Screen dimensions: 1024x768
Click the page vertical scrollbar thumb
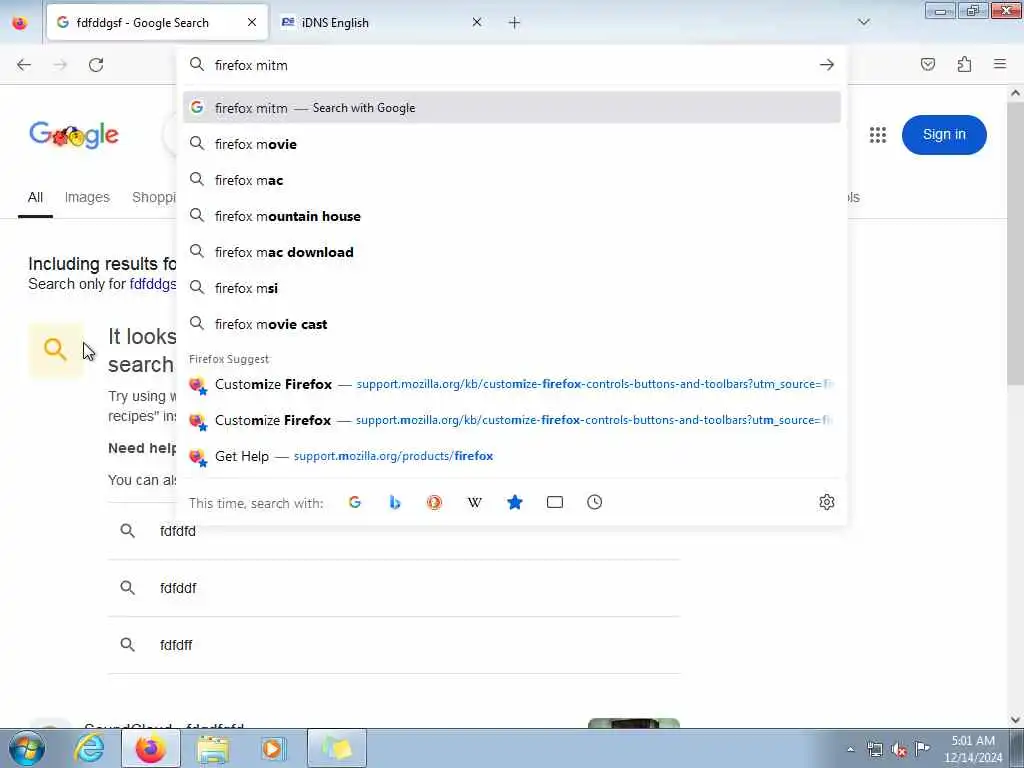(1015, 243)
